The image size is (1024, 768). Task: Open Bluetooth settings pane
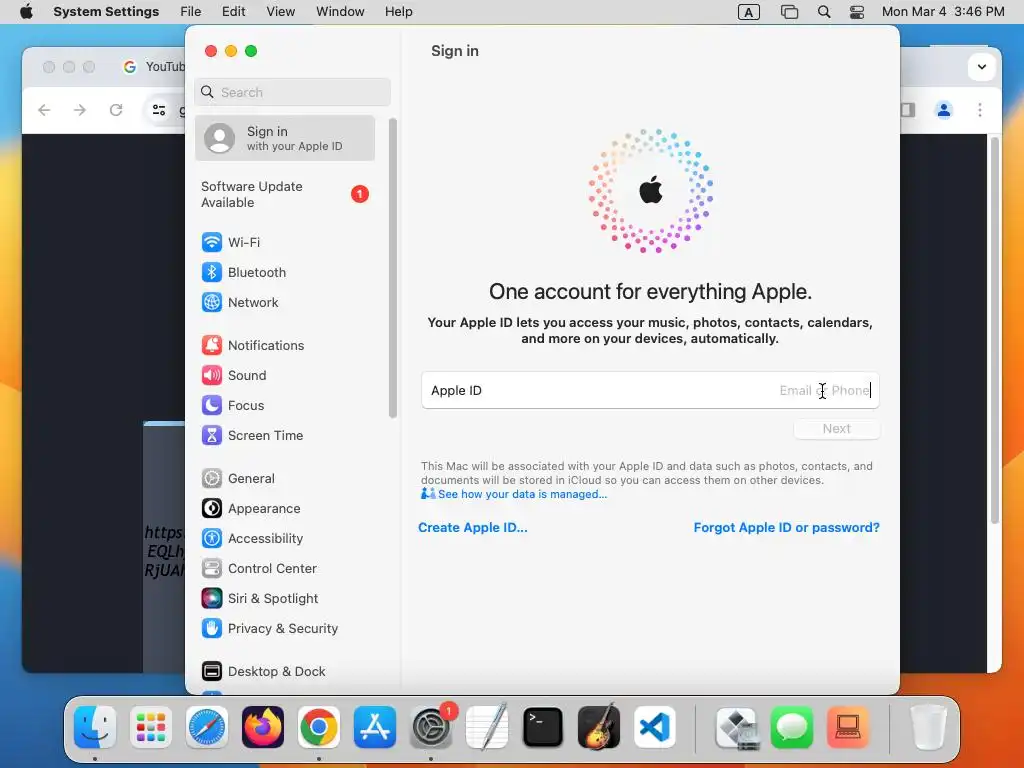[x=243, y=272]
